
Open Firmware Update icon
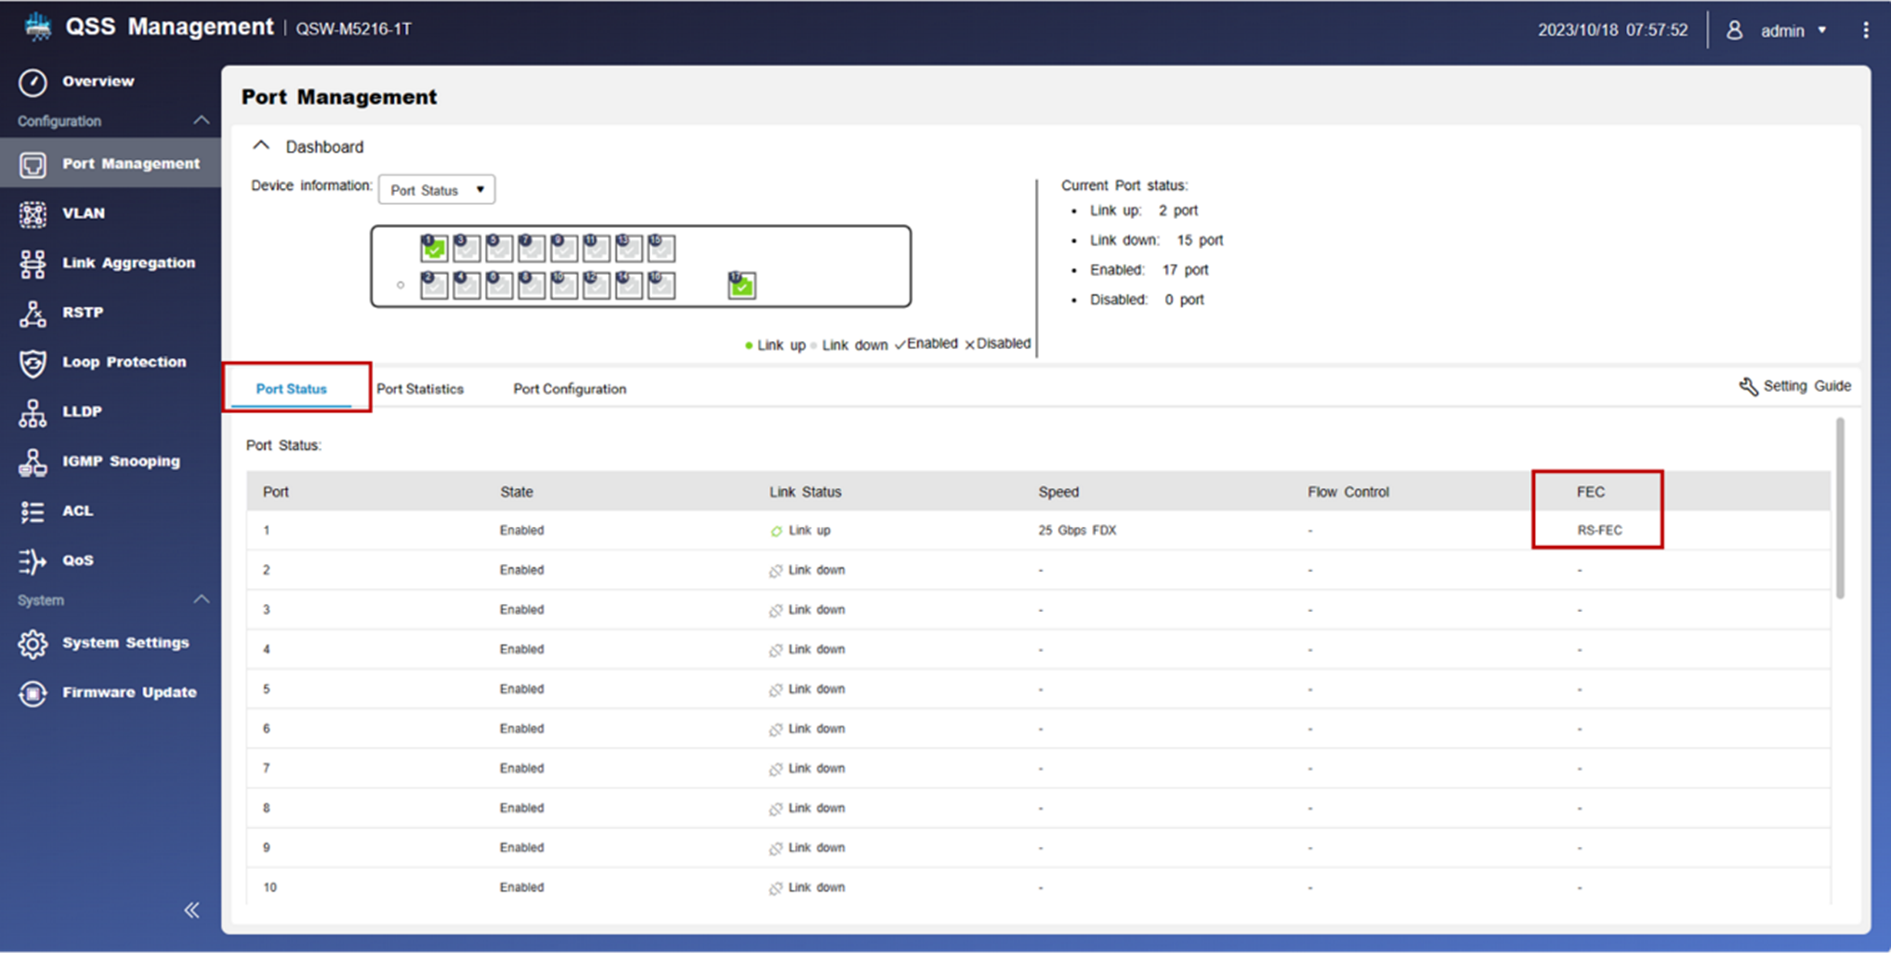(x=32, y=693)
